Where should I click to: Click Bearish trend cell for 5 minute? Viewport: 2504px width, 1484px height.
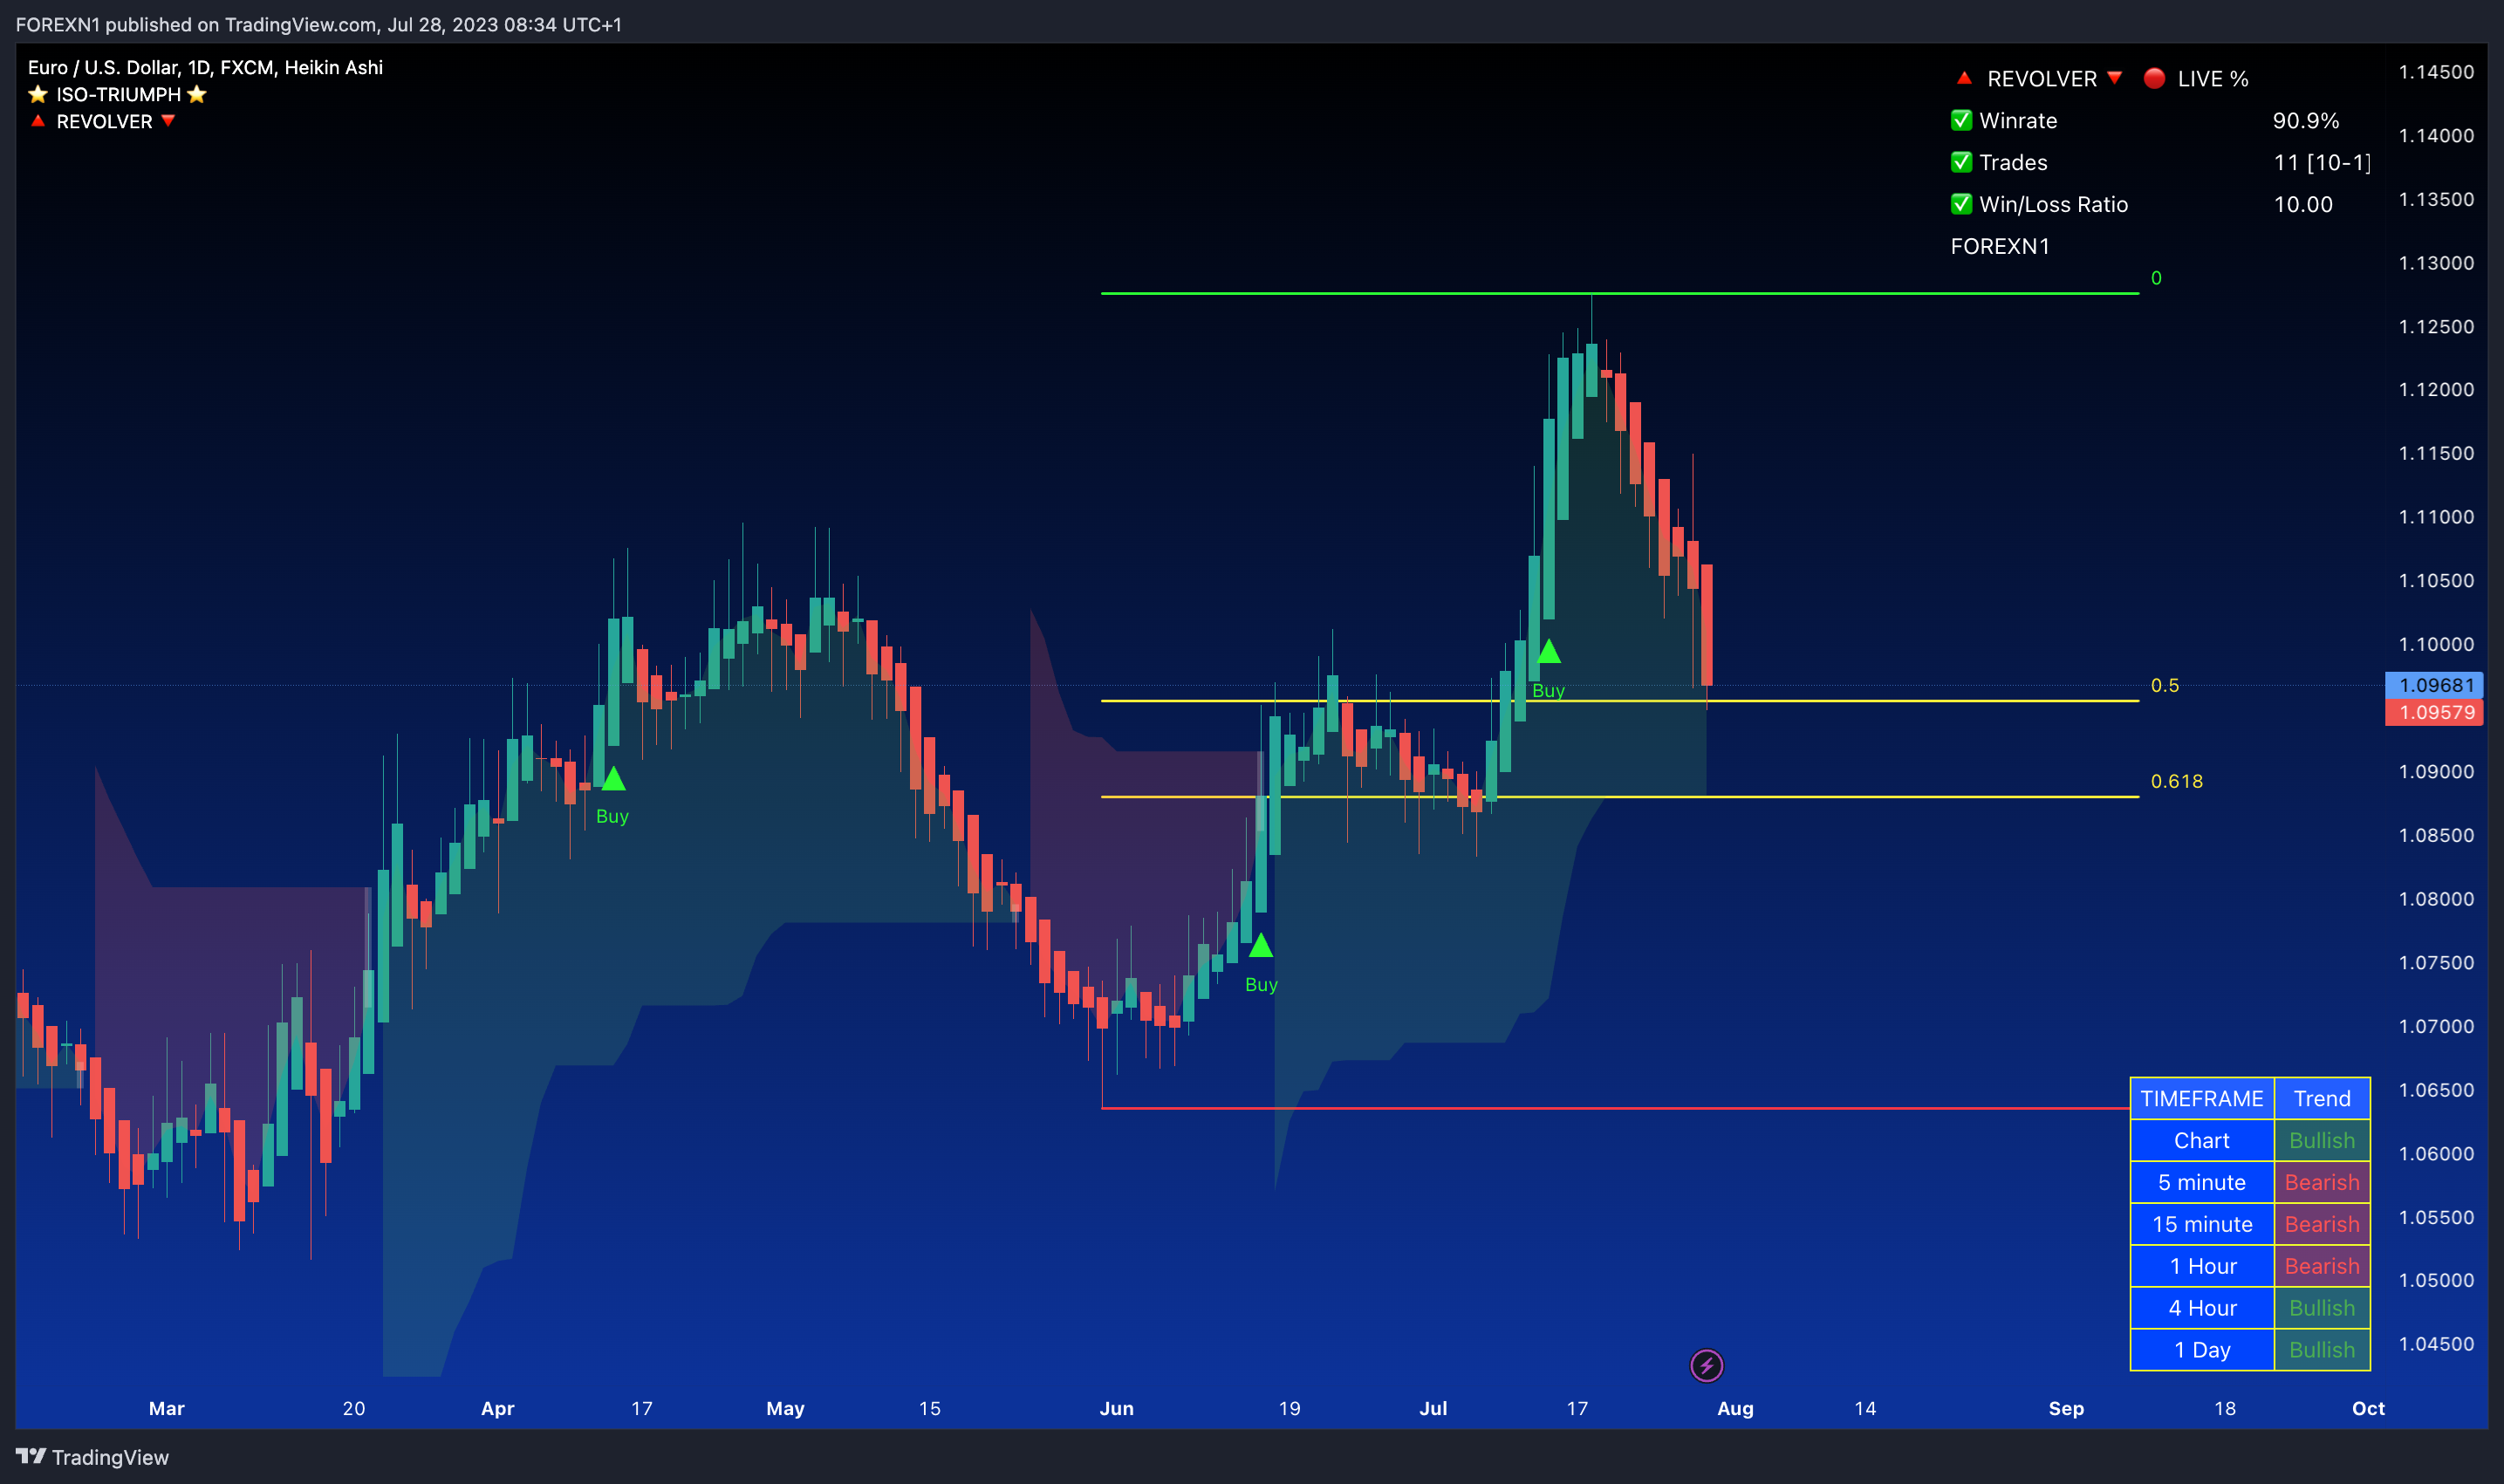click(2322, 1182)
